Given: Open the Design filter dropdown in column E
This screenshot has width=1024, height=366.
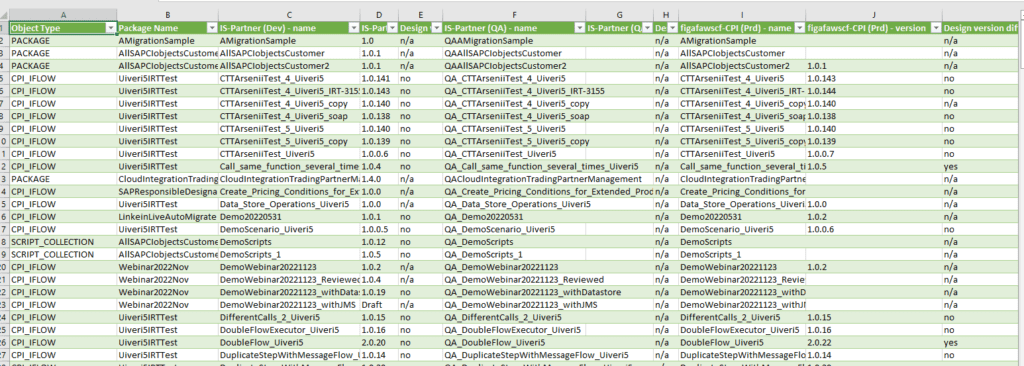Looking at the screenshot, I should tap(436, 28).
